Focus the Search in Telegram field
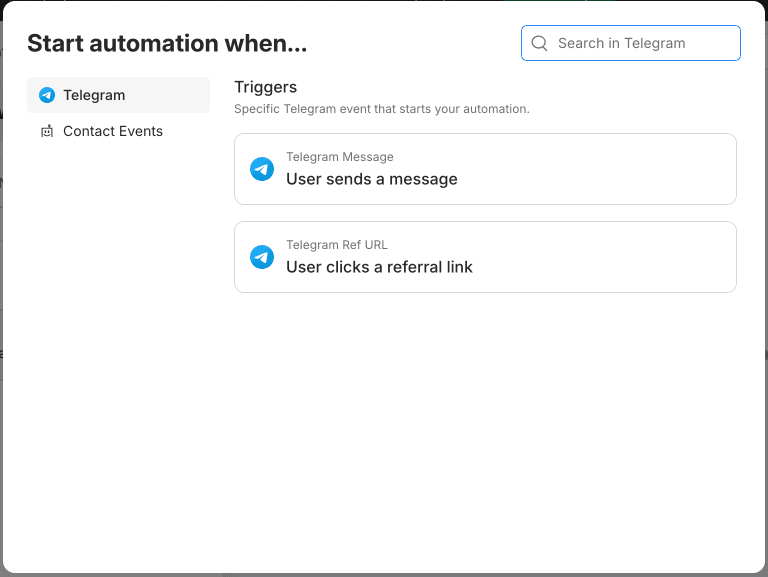Image resolution: width=768 pixels, height=577 pixels. tap(631, 43)
